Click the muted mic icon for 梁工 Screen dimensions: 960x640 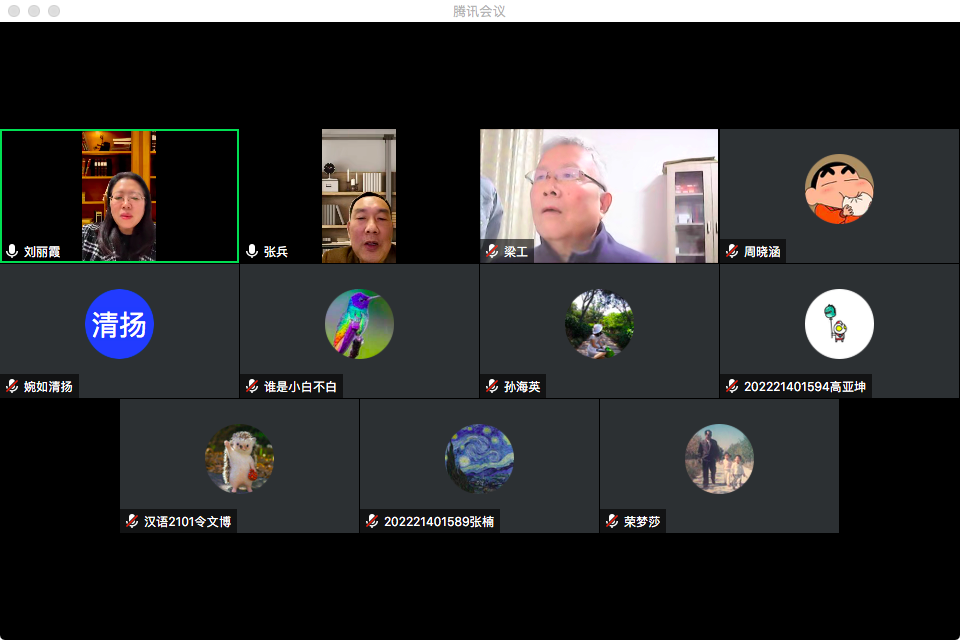(x=492, y=252)
